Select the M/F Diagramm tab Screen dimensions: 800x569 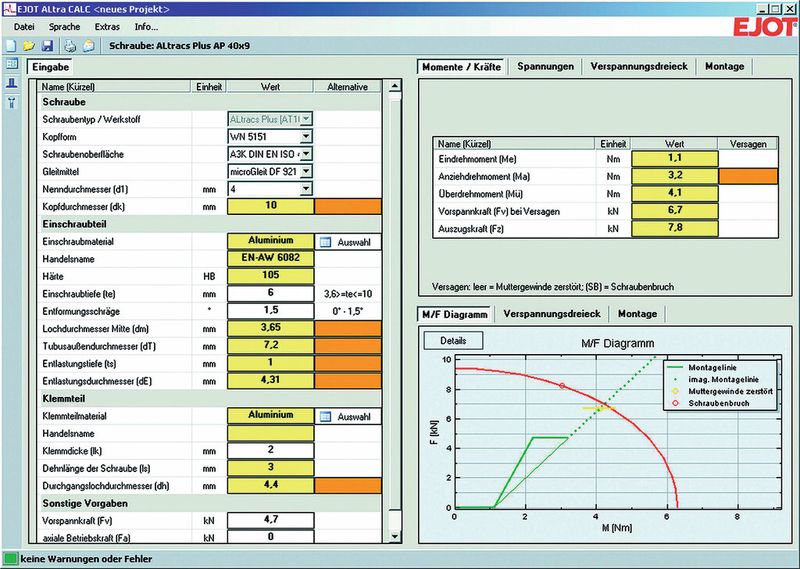tap(455, 314)
